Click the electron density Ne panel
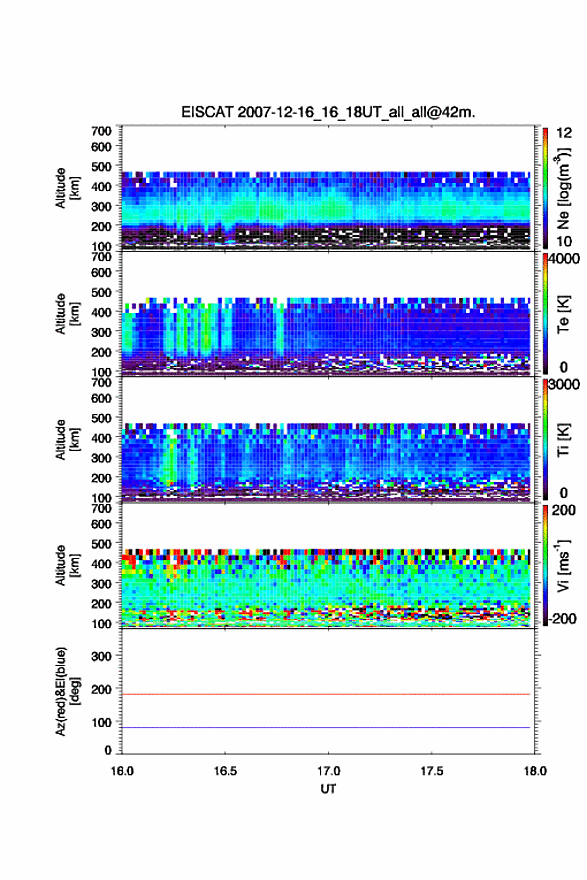Screen dimensions: 587x880 [x=328, y=188]
